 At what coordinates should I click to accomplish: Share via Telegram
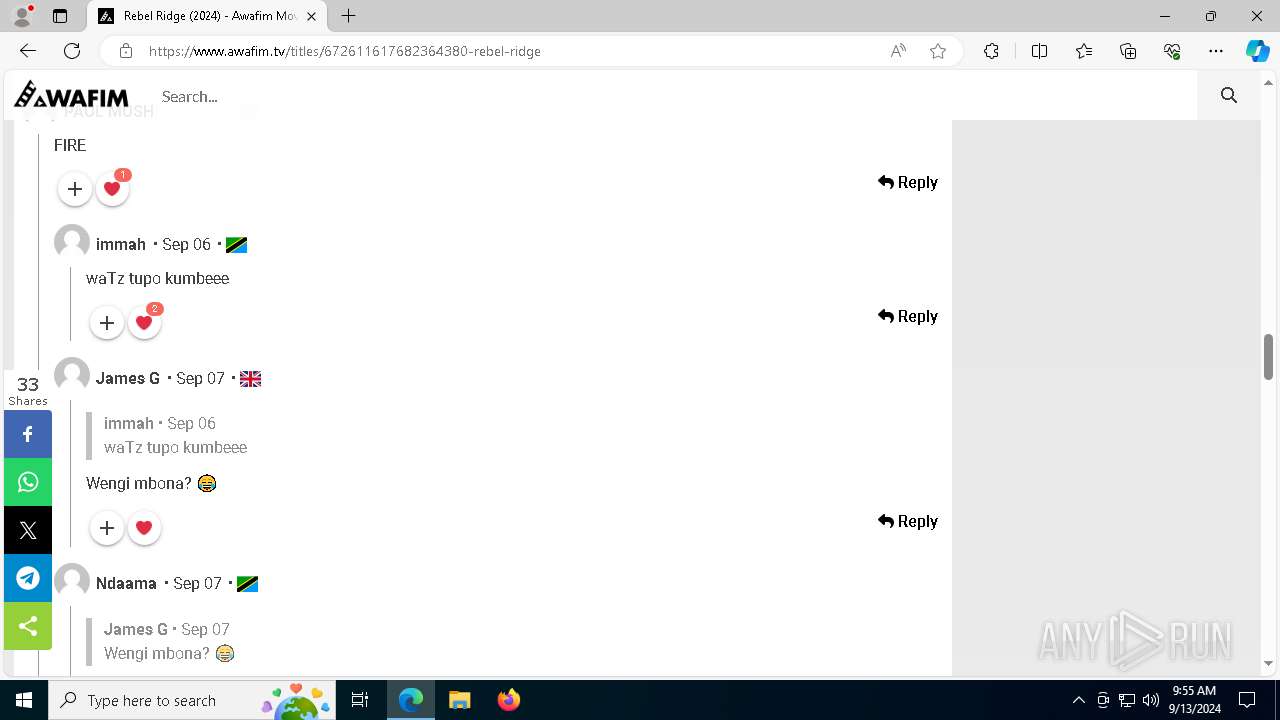[x=28, y=578]
